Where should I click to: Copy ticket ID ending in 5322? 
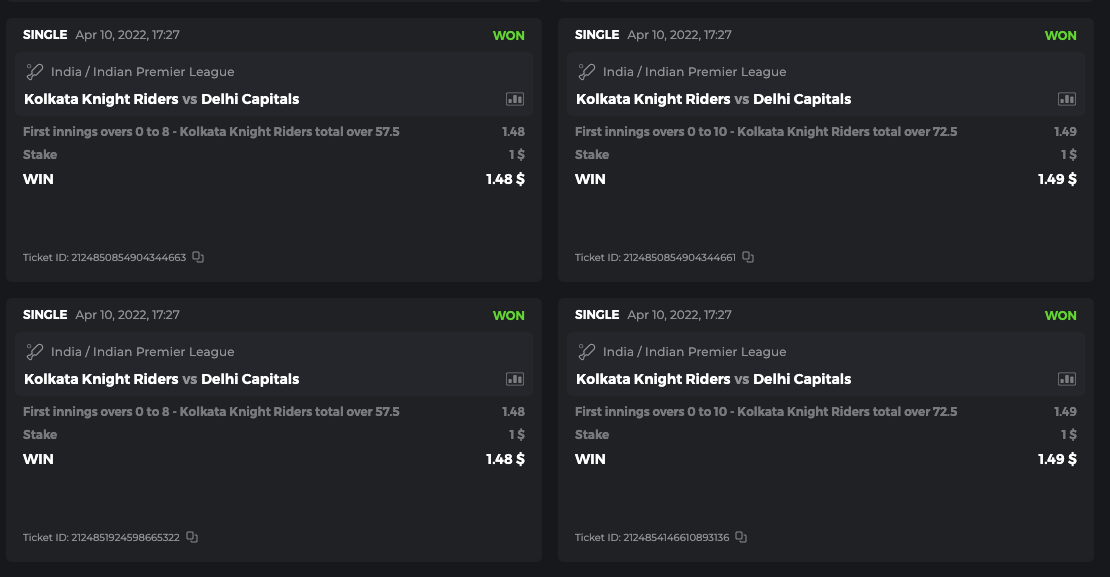coord(192,537)
